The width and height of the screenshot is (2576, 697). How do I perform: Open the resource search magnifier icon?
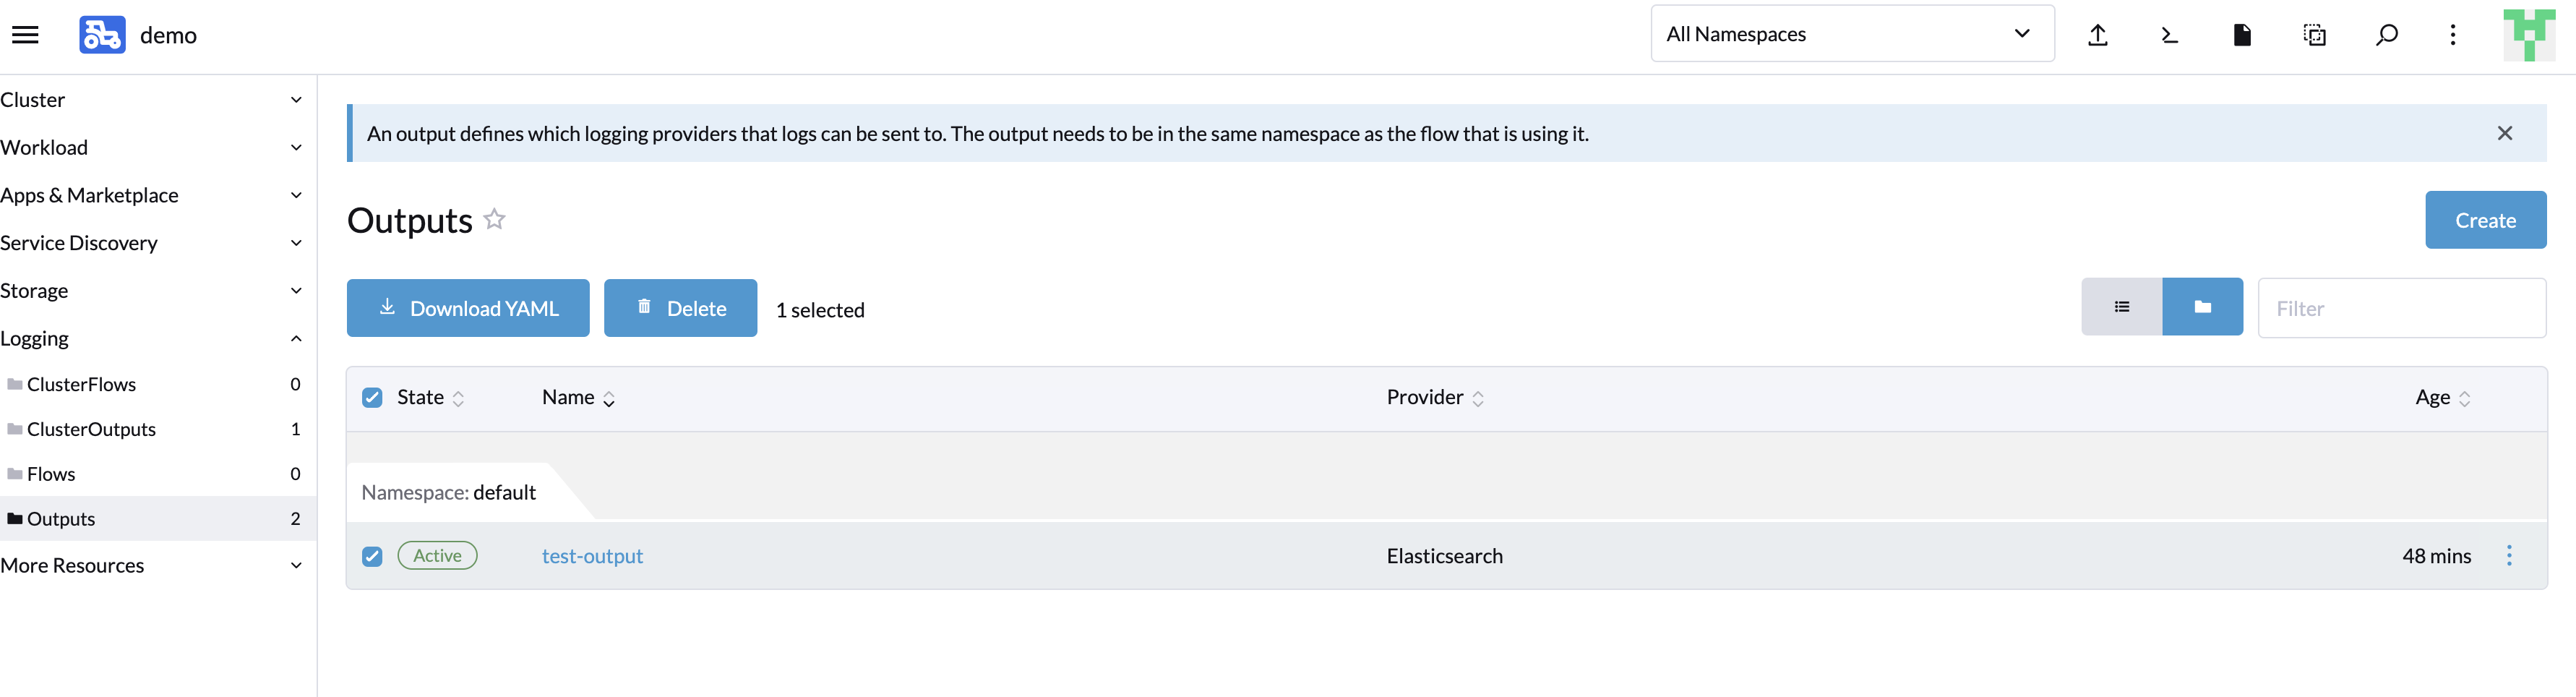pos(2387,34)
